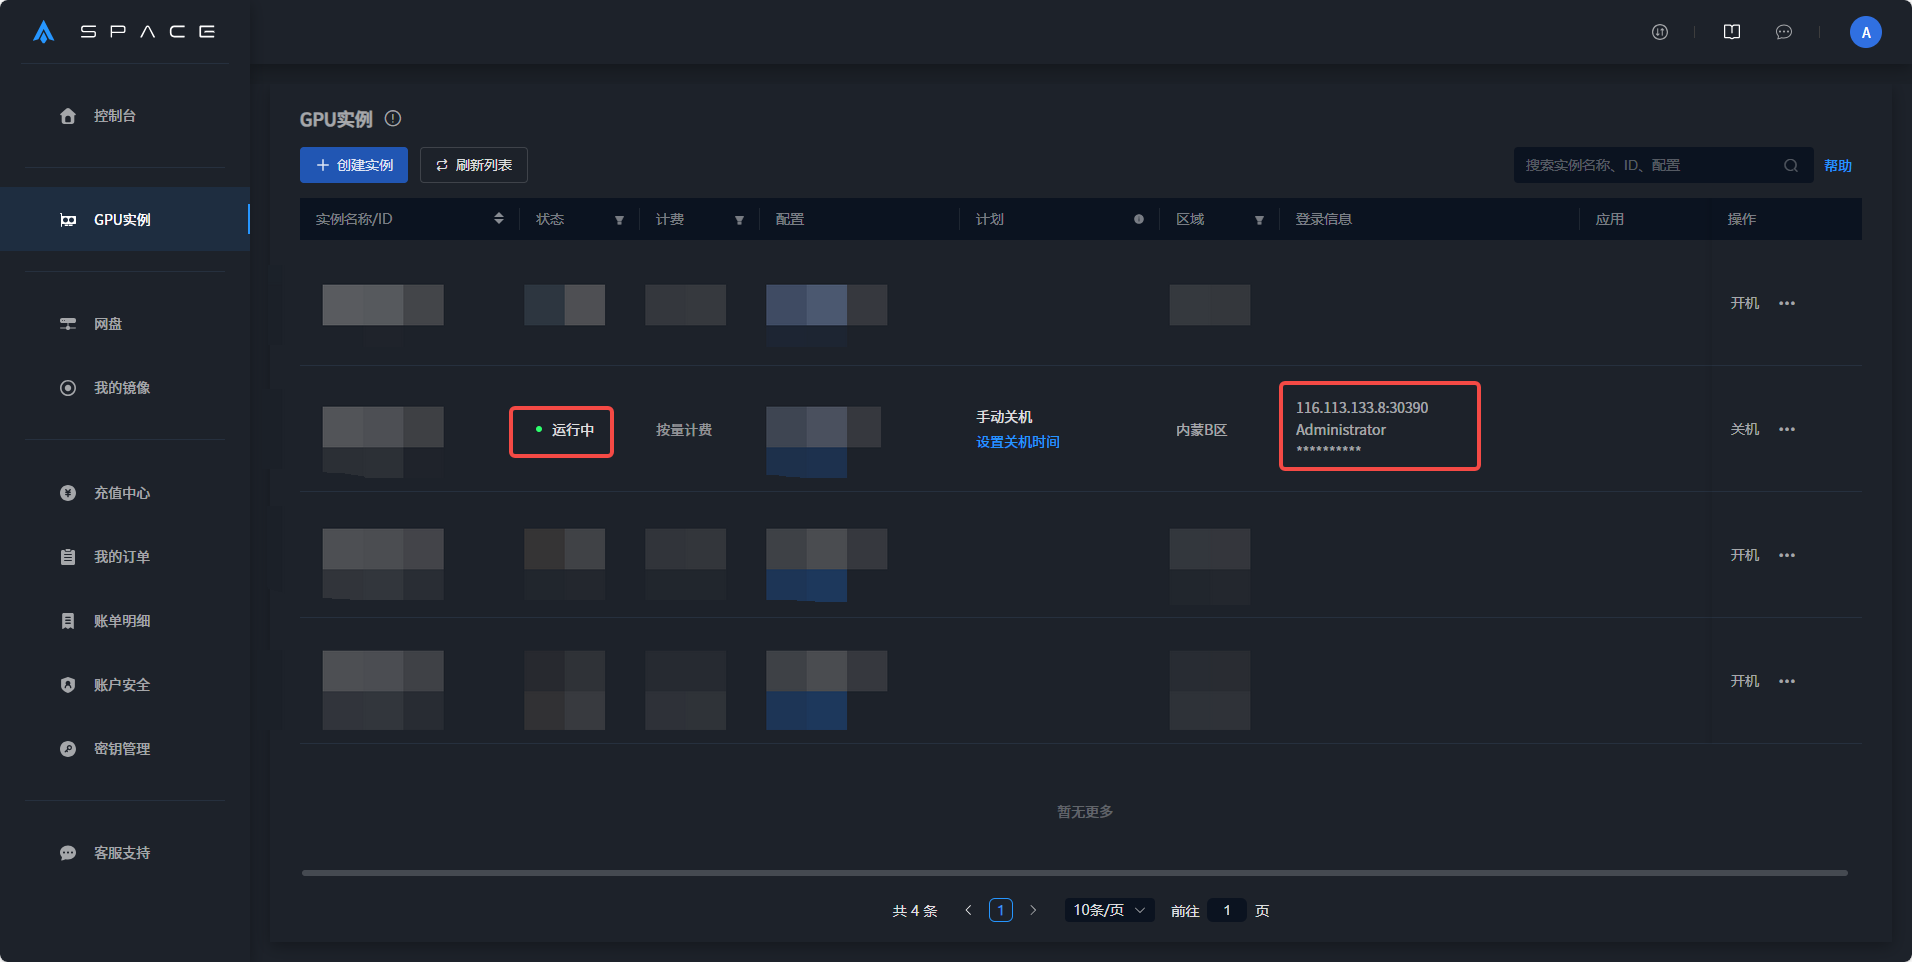The height and width of the screenshot is (962, 1912).
Task: Sort by 实例名称/ID column
Action: click(499, 219)
